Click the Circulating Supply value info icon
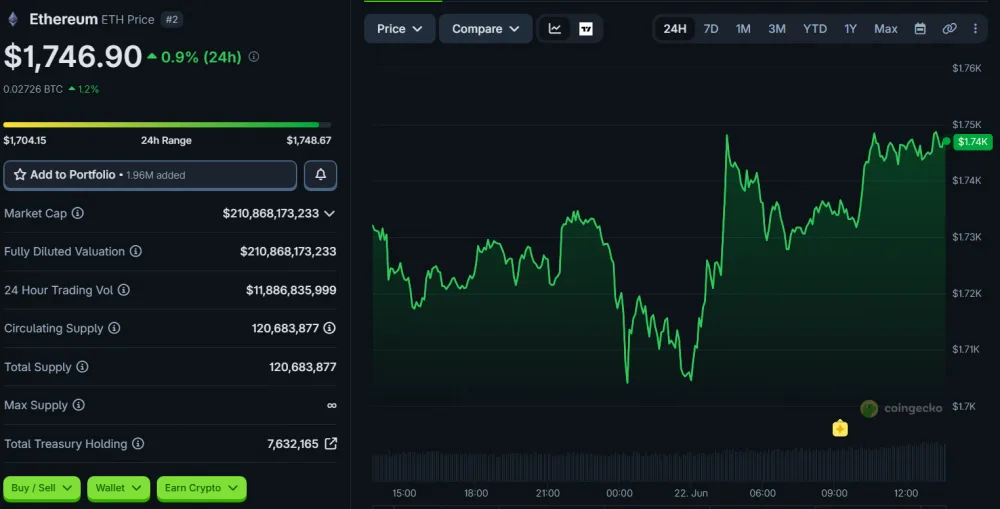Image resolution: width=1000 pixels, height=509 pixels. click(x=329, y=328)
